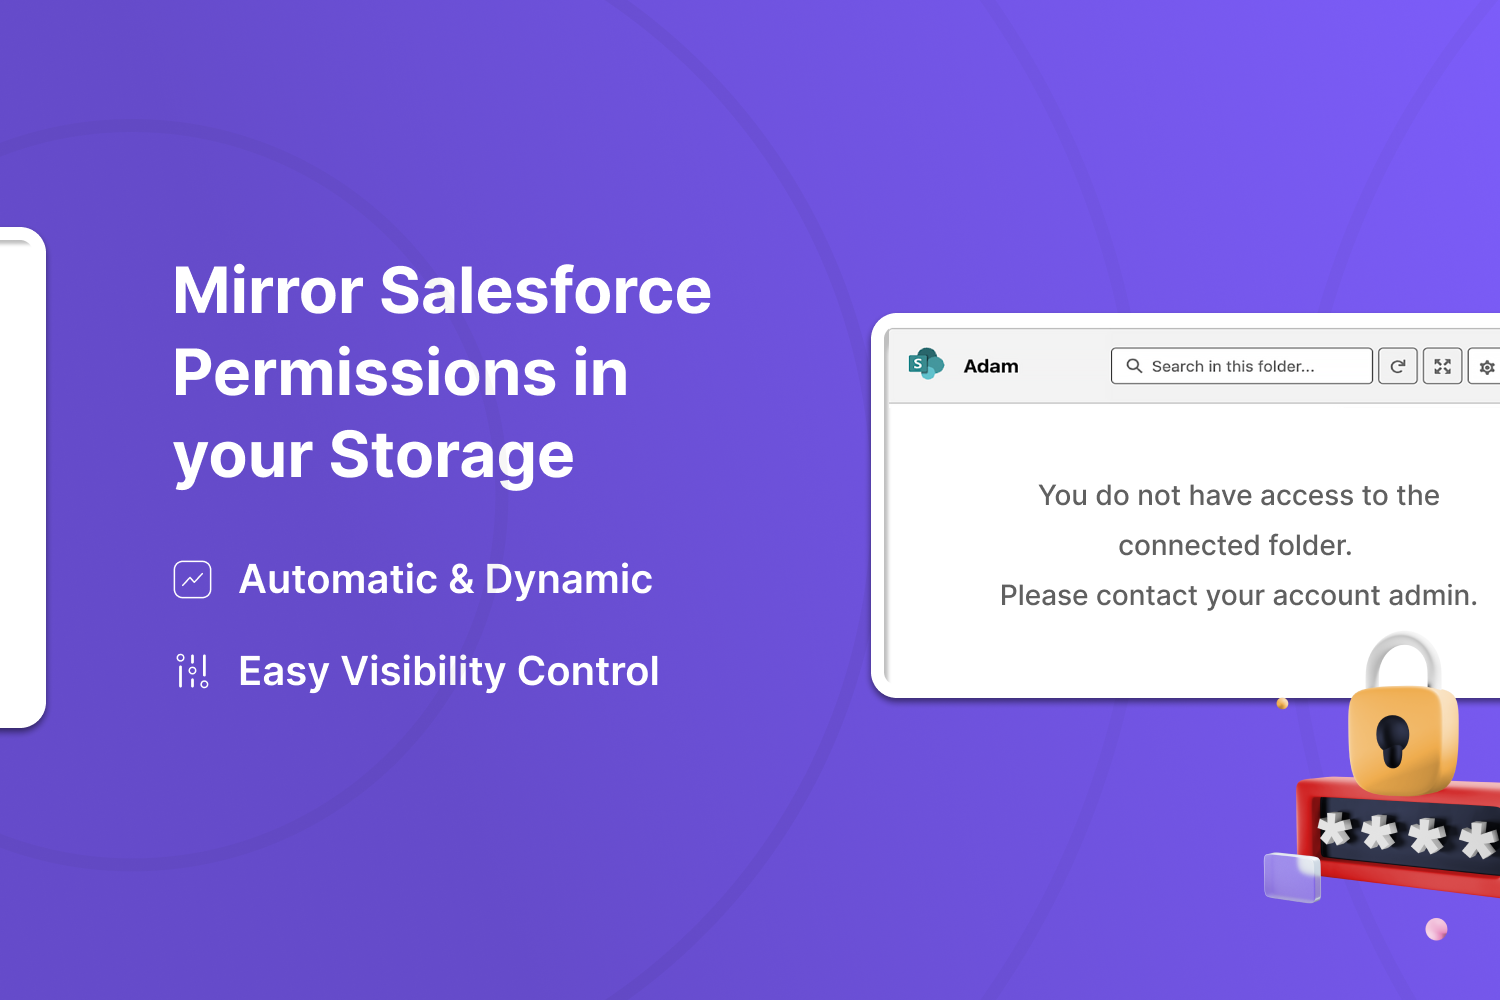Click the SharePoint logo icon beside Adam

pos(926,364)
